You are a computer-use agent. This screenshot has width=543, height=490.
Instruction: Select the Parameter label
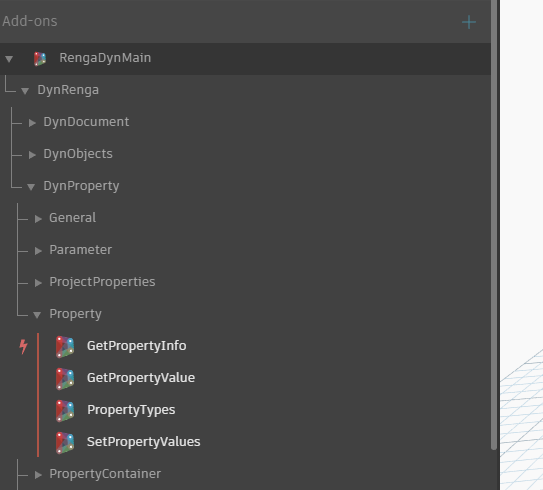tap(81, 250)
